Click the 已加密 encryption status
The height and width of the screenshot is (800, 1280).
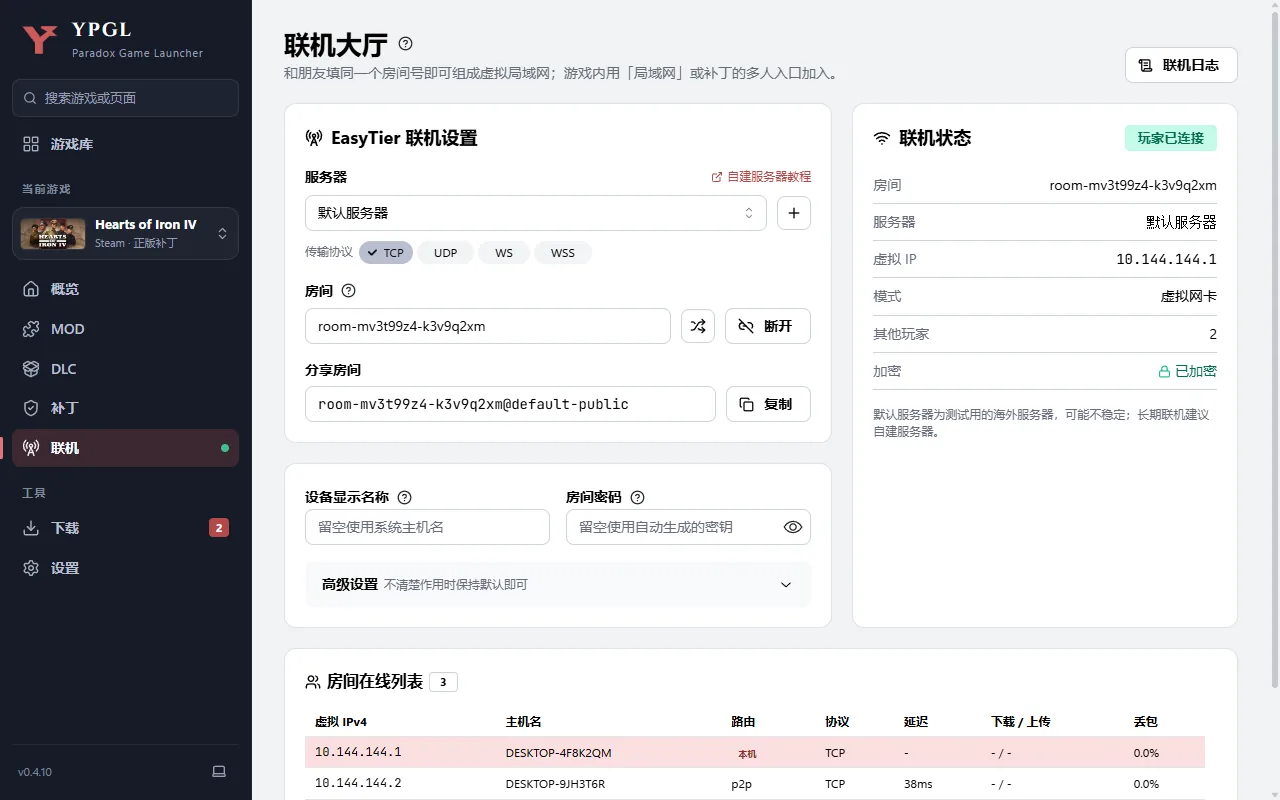pyautogui.click(x=1187, y=371)
